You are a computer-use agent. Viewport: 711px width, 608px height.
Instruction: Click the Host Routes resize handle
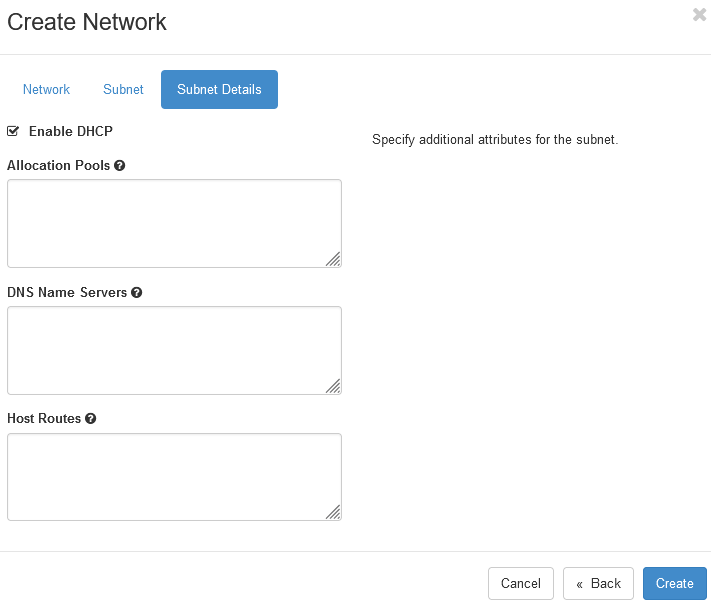(333, 512)
